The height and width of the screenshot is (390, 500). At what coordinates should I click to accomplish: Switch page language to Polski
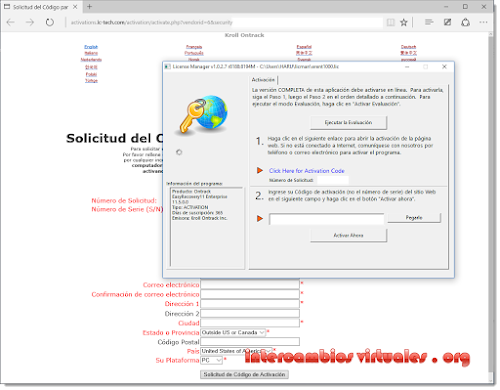[x=91, y=74]
